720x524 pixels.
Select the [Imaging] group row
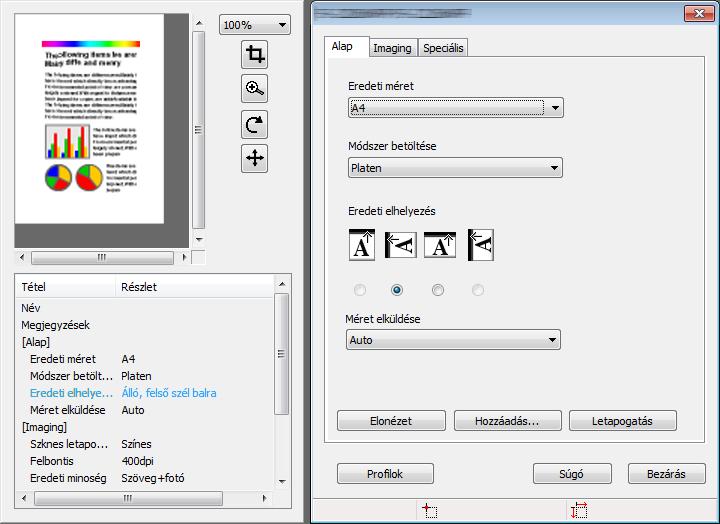click(x=145, y=427)
